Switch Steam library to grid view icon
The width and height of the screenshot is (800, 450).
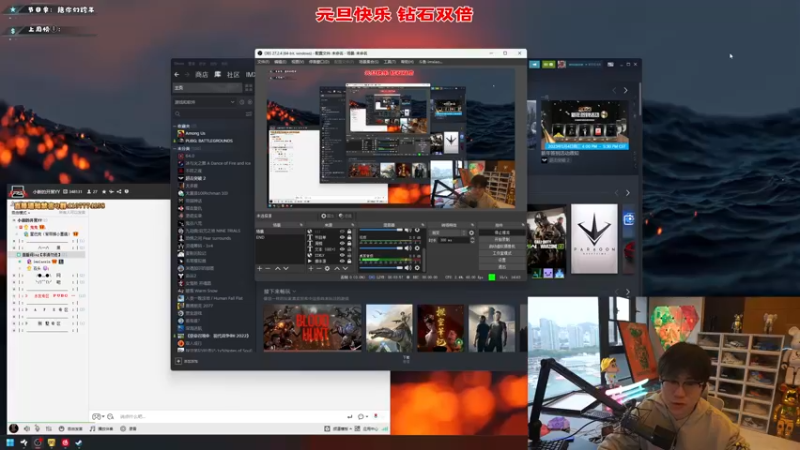click(248, 88)
